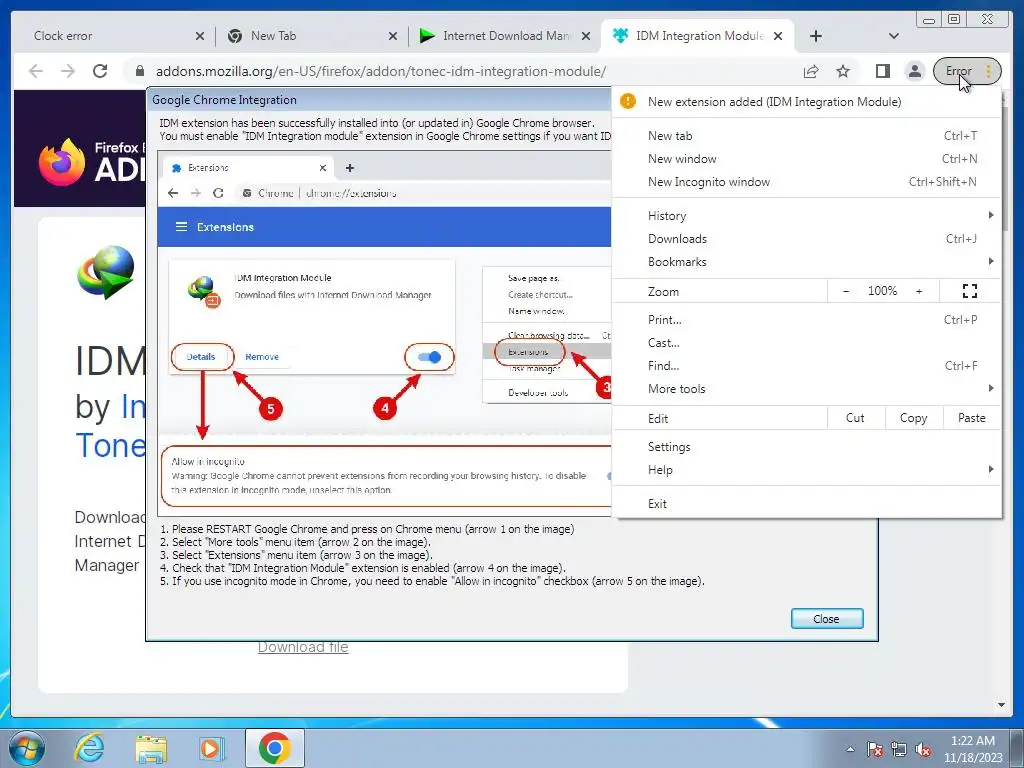Click the Chrome taskbar icon

[275, 748]
